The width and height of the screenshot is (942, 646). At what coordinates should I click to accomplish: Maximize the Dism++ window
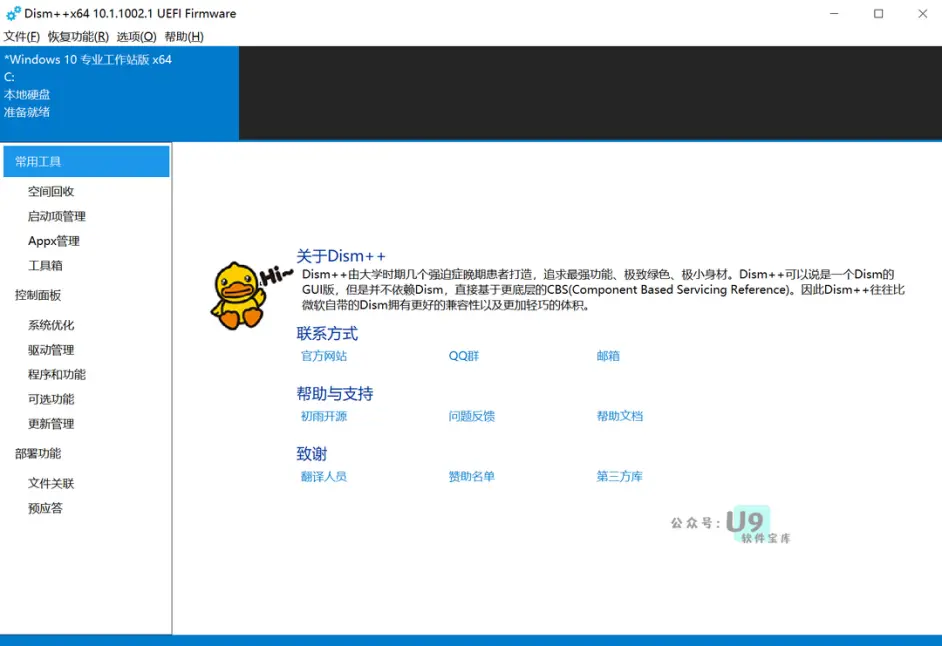[878, 13]
